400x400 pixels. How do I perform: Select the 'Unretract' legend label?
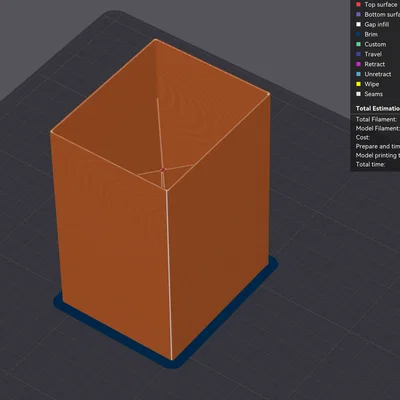pos(378,74)
